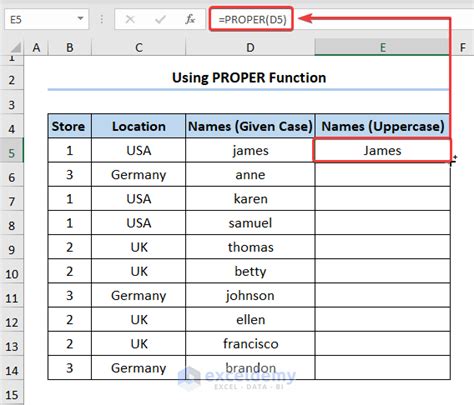The width and height of the screenshot is (474, 405).
Task: Click the 'UK' cell in betty's row
Action: click(x=139, y=271)
